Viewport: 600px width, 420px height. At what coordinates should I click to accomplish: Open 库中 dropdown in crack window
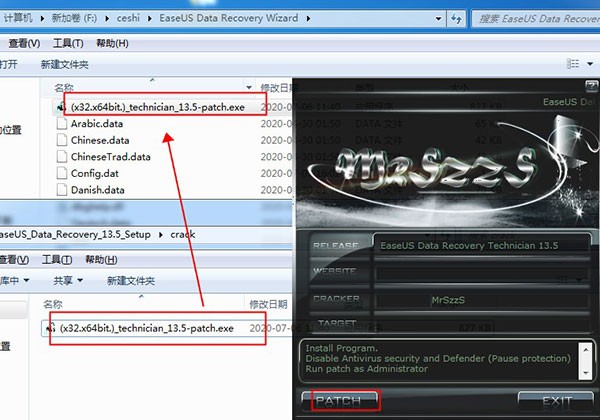tap(15, 281)
